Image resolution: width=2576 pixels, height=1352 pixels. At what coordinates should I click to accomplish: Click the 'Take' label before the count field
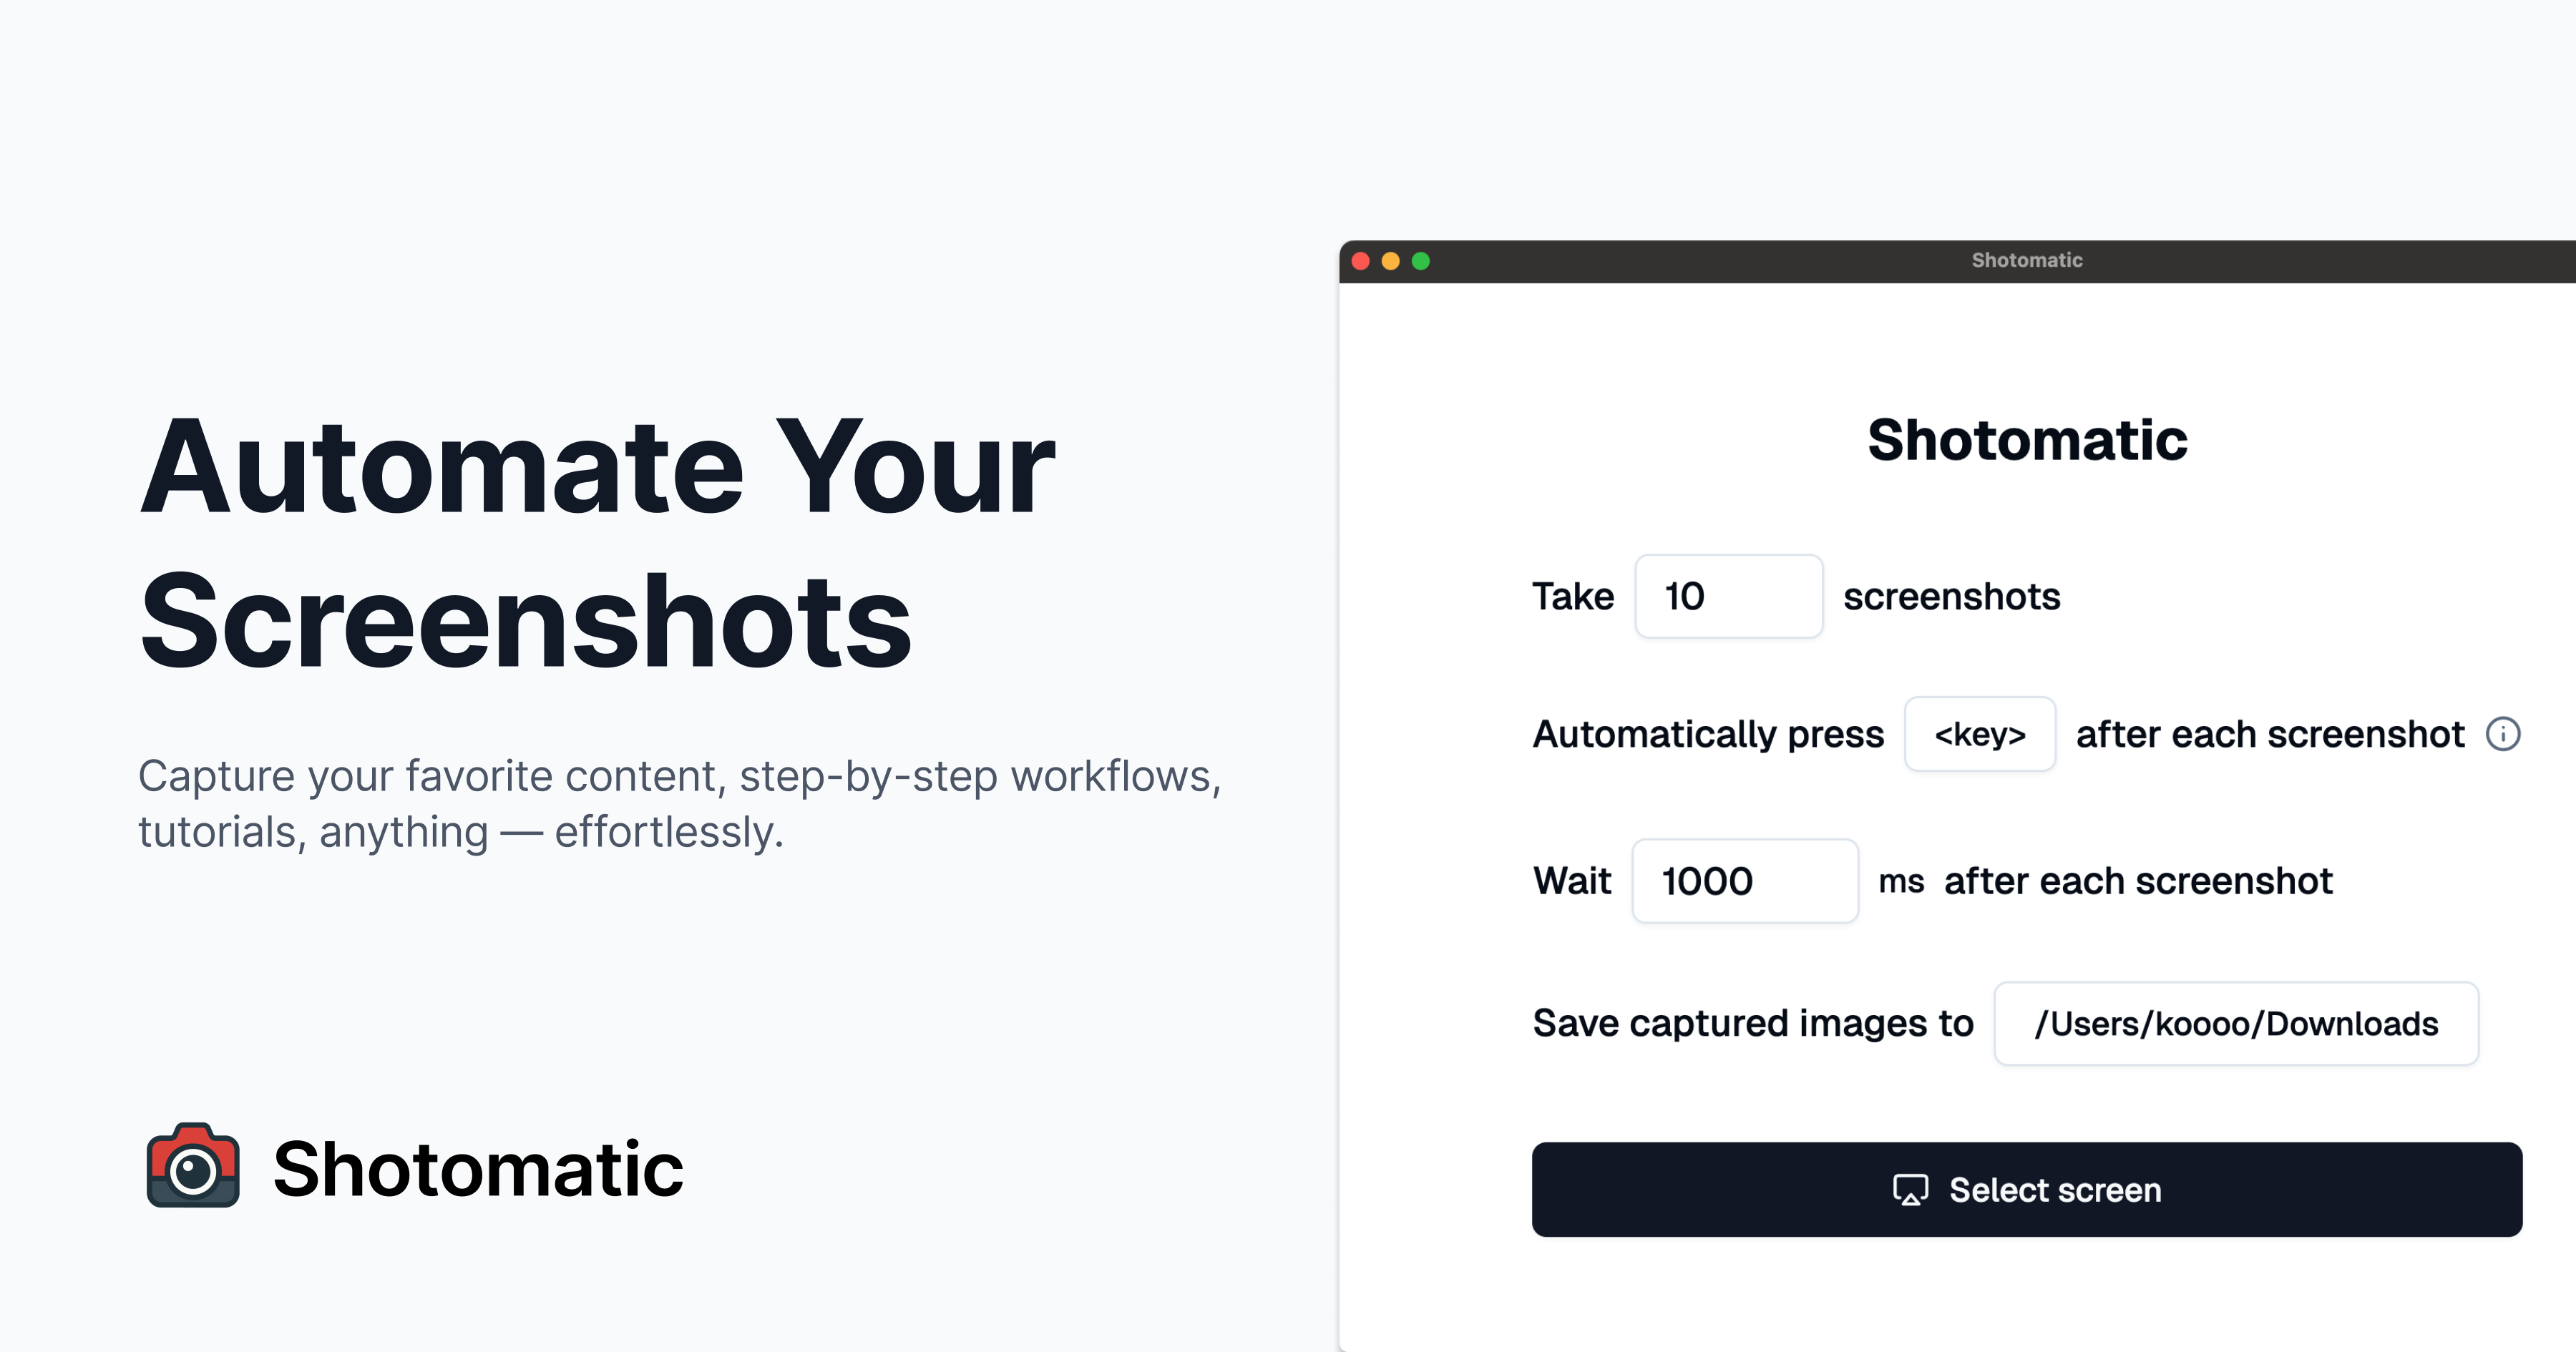(1573, 596)
